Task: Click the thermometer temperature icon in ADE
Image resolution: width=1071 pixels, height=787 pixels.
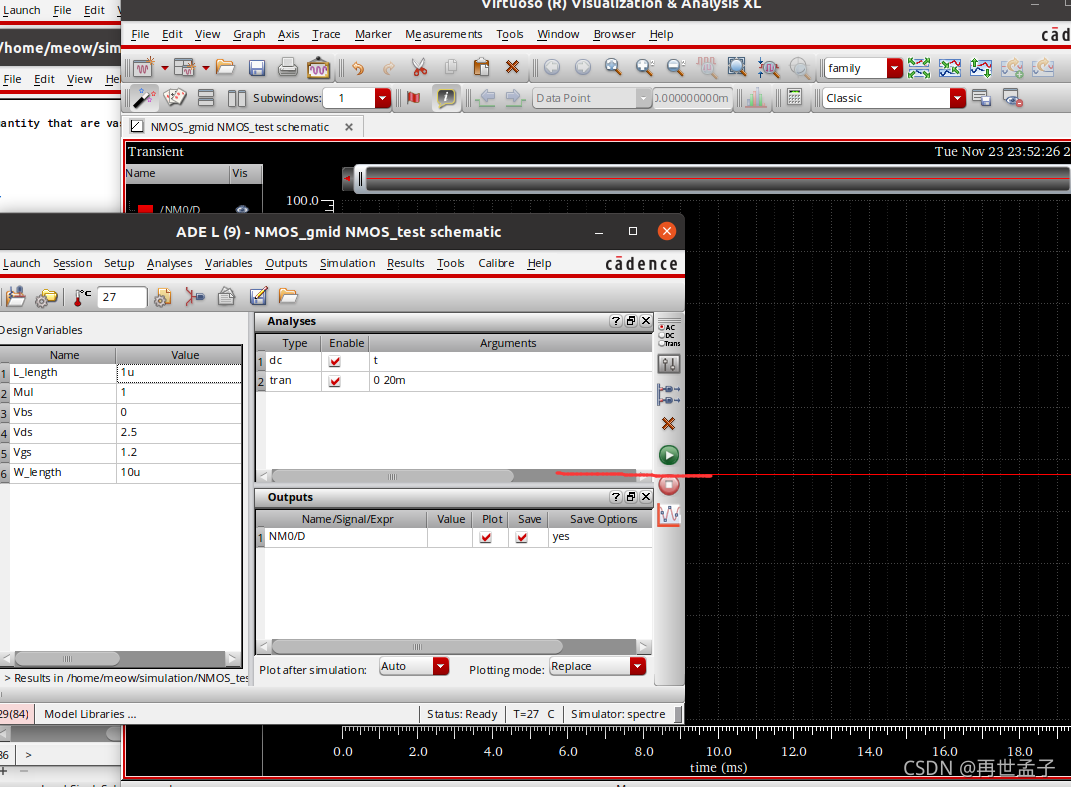Action: coord(82,297)
